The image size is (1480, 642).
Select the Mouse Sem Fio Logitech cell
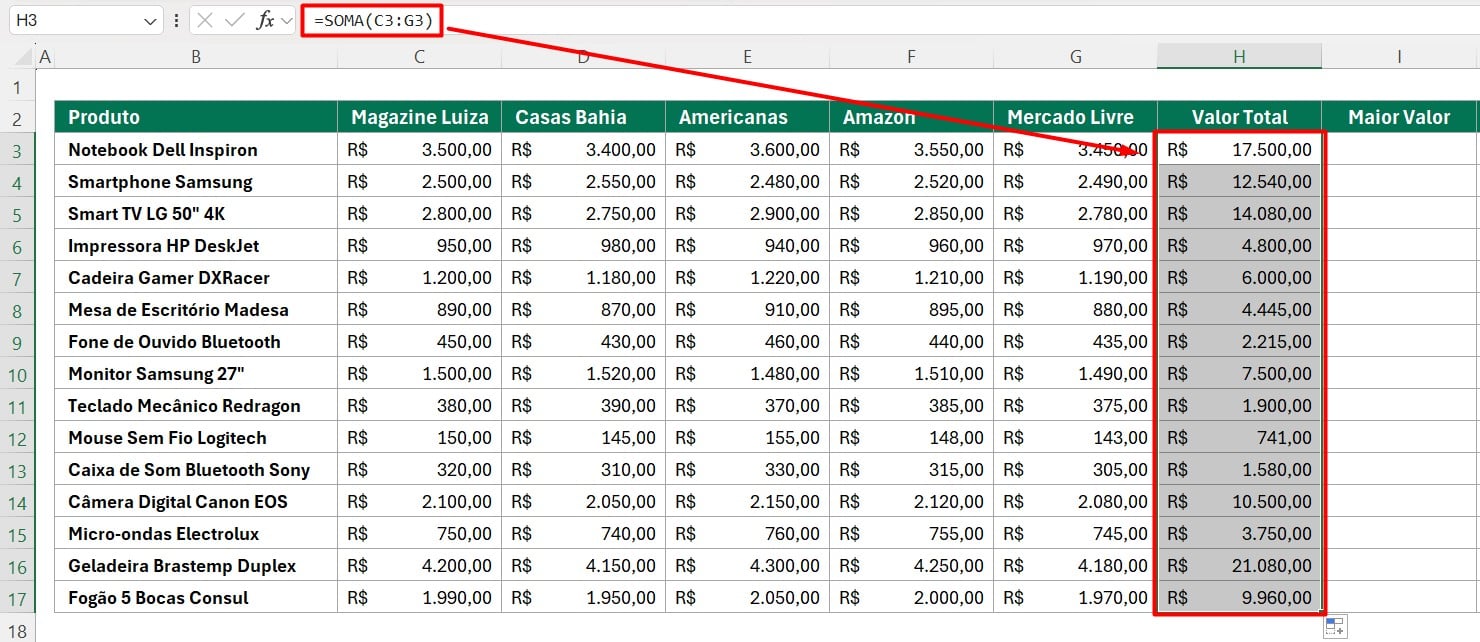[x=196, y=437]
